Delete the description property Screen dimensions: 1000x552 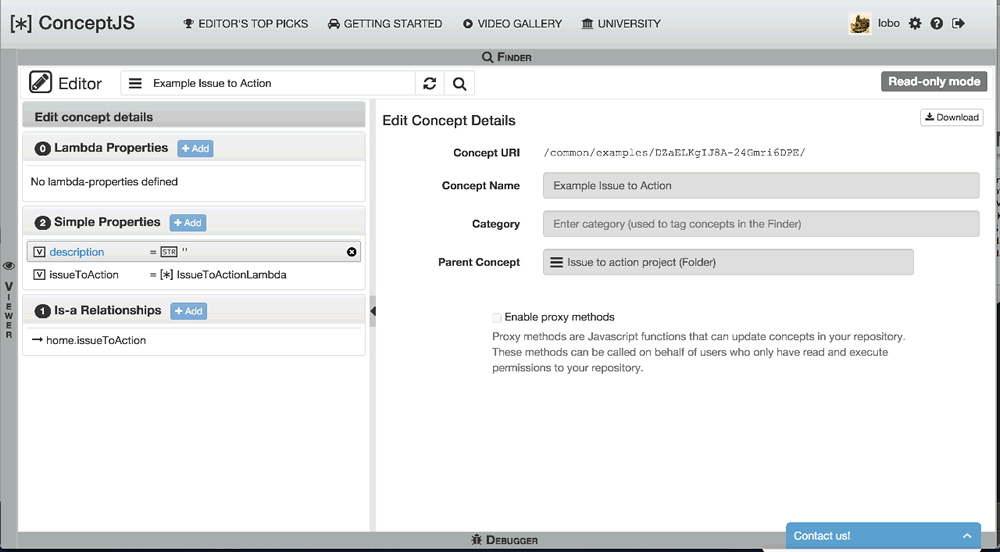click(x=351, y=252)
